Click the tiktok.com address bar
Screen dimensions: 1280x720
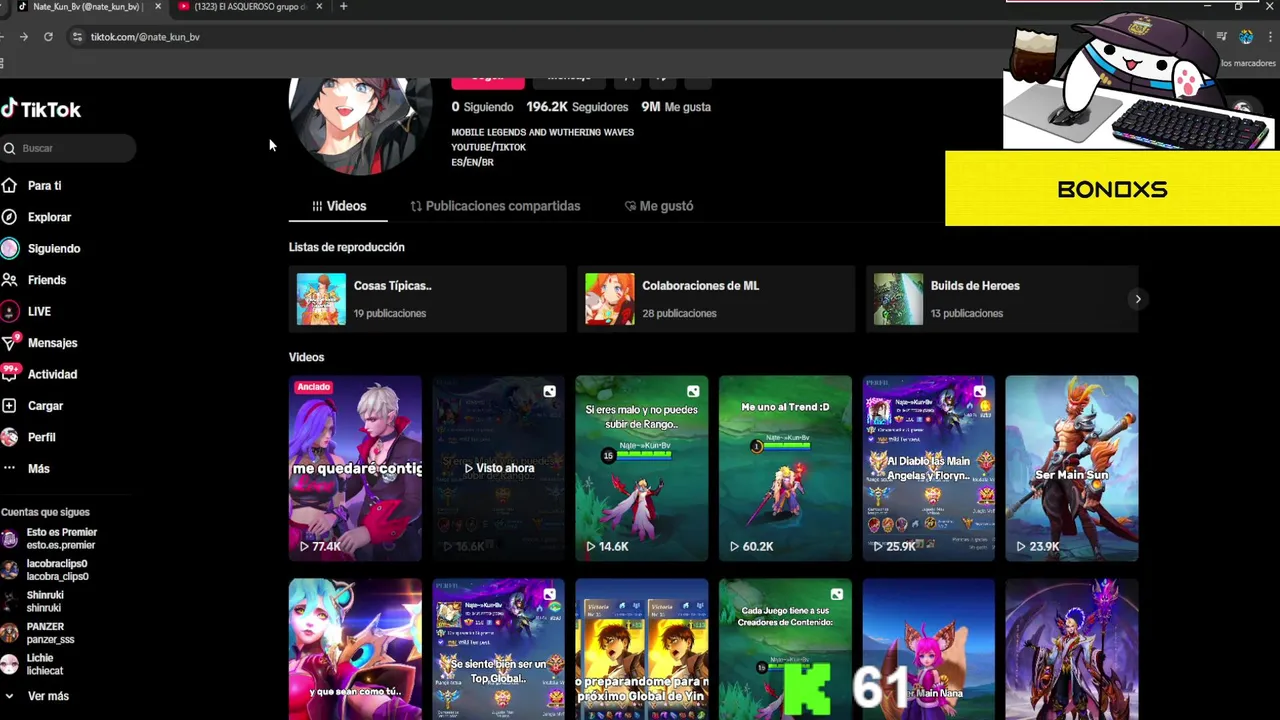point(145,37)
